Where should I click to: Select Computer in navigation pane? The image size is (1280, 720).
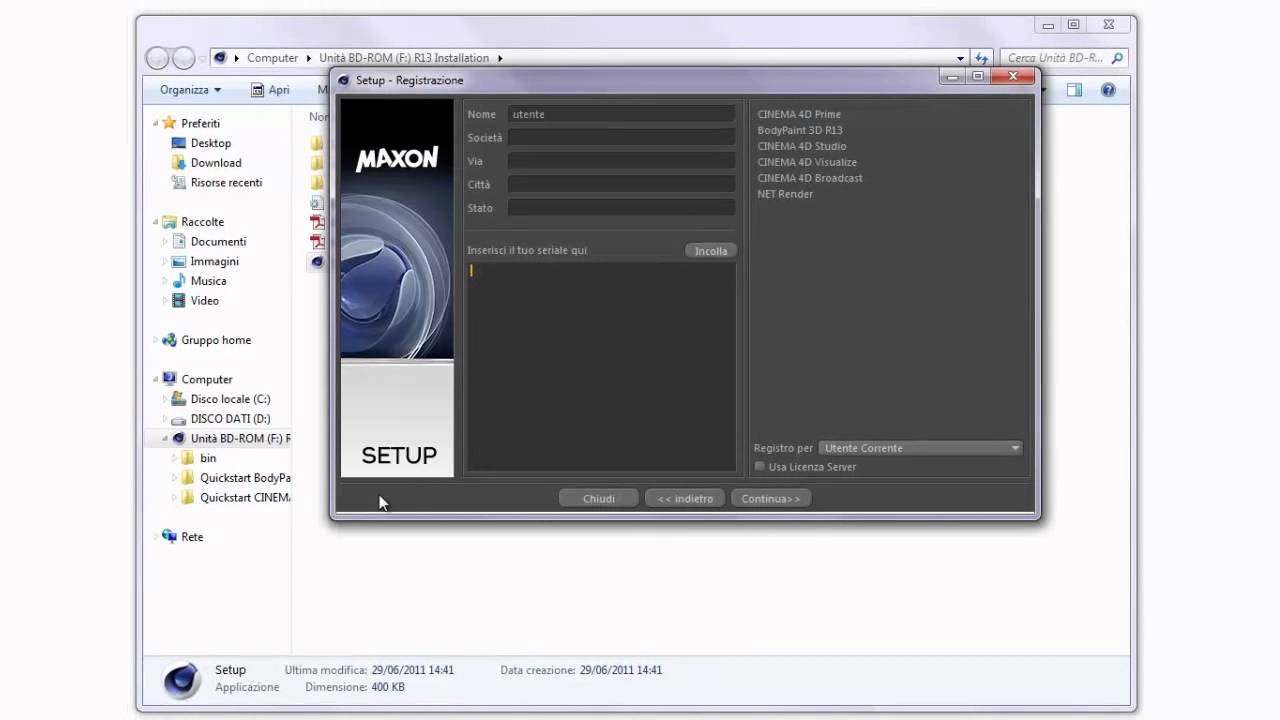pyautogui.click(x=206, y=380)
